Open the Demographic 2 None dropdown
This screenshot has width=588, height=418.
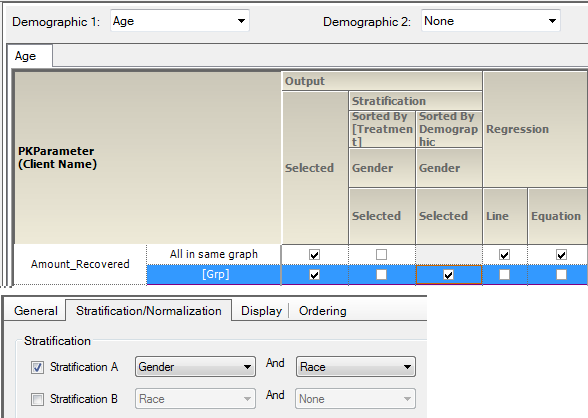[490, 21]
